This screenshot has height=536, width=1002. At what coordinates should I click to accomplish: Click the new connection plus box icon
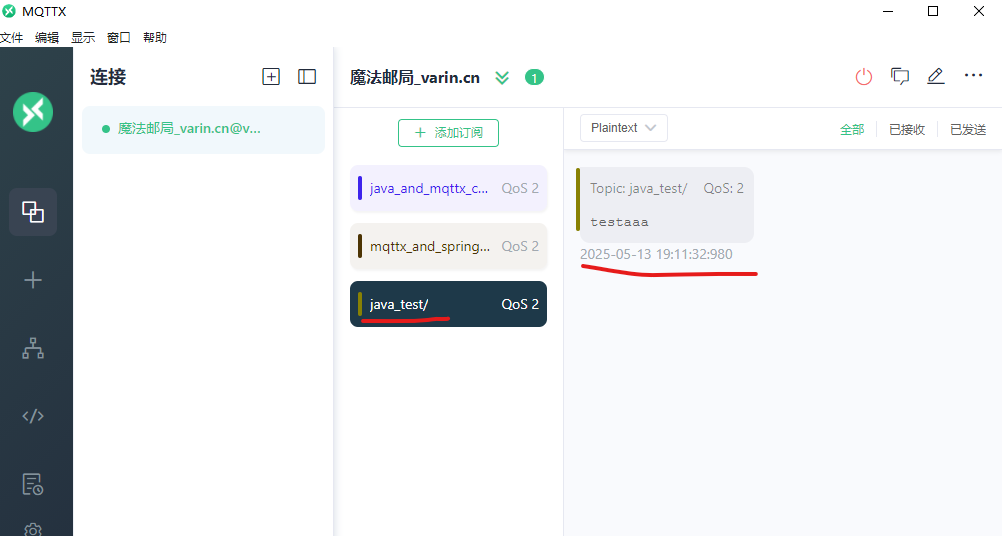(x=271, y=77)
